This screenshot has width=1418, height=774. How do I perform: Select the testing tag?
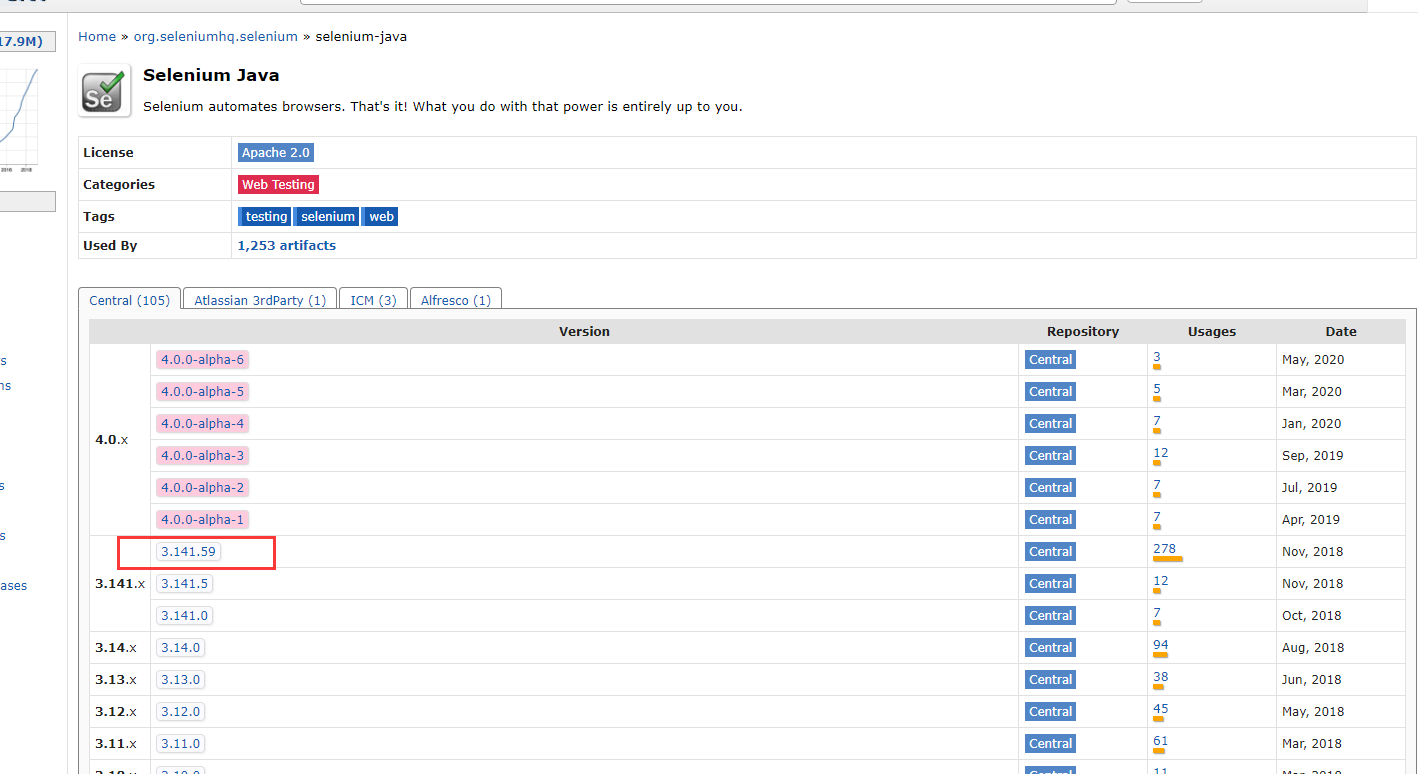click(x=265, y=216)
